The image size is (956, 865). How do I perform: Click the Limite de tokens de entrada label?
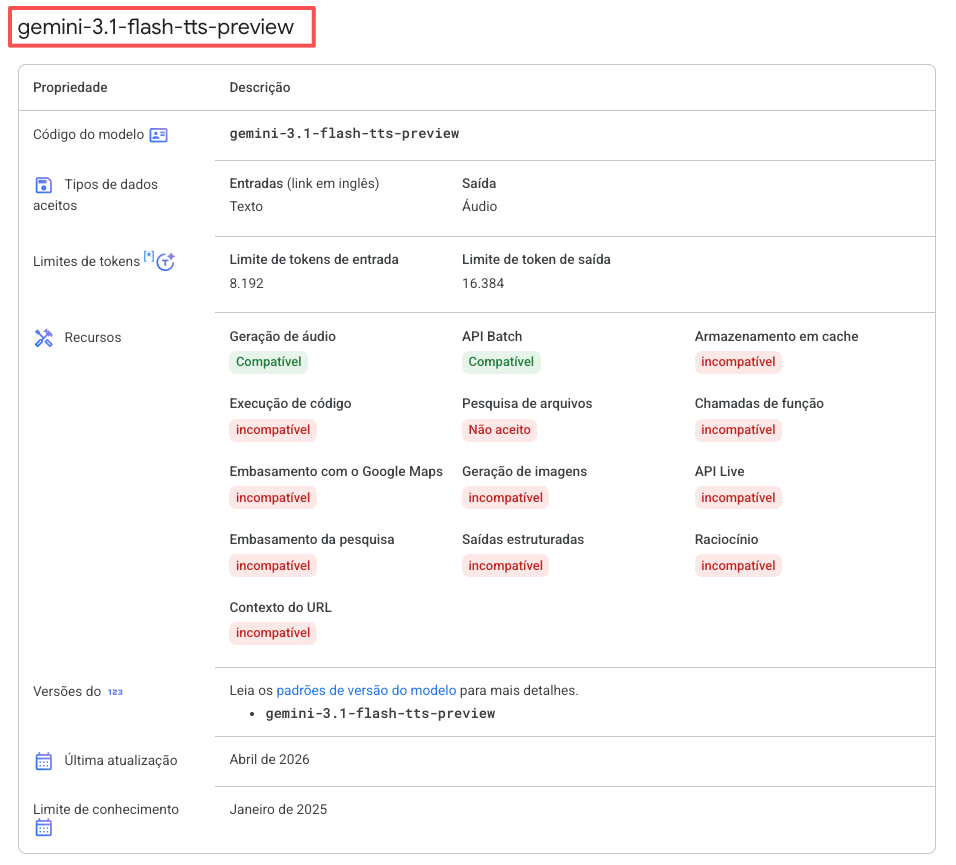[x=314, y=260]
